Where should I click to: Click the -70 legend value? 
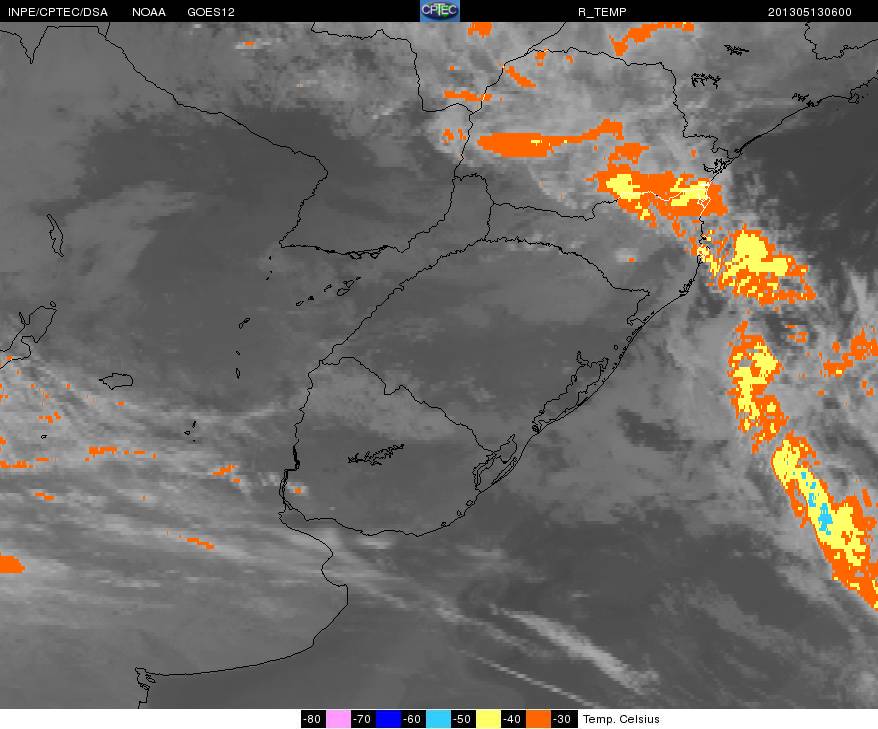363,719
